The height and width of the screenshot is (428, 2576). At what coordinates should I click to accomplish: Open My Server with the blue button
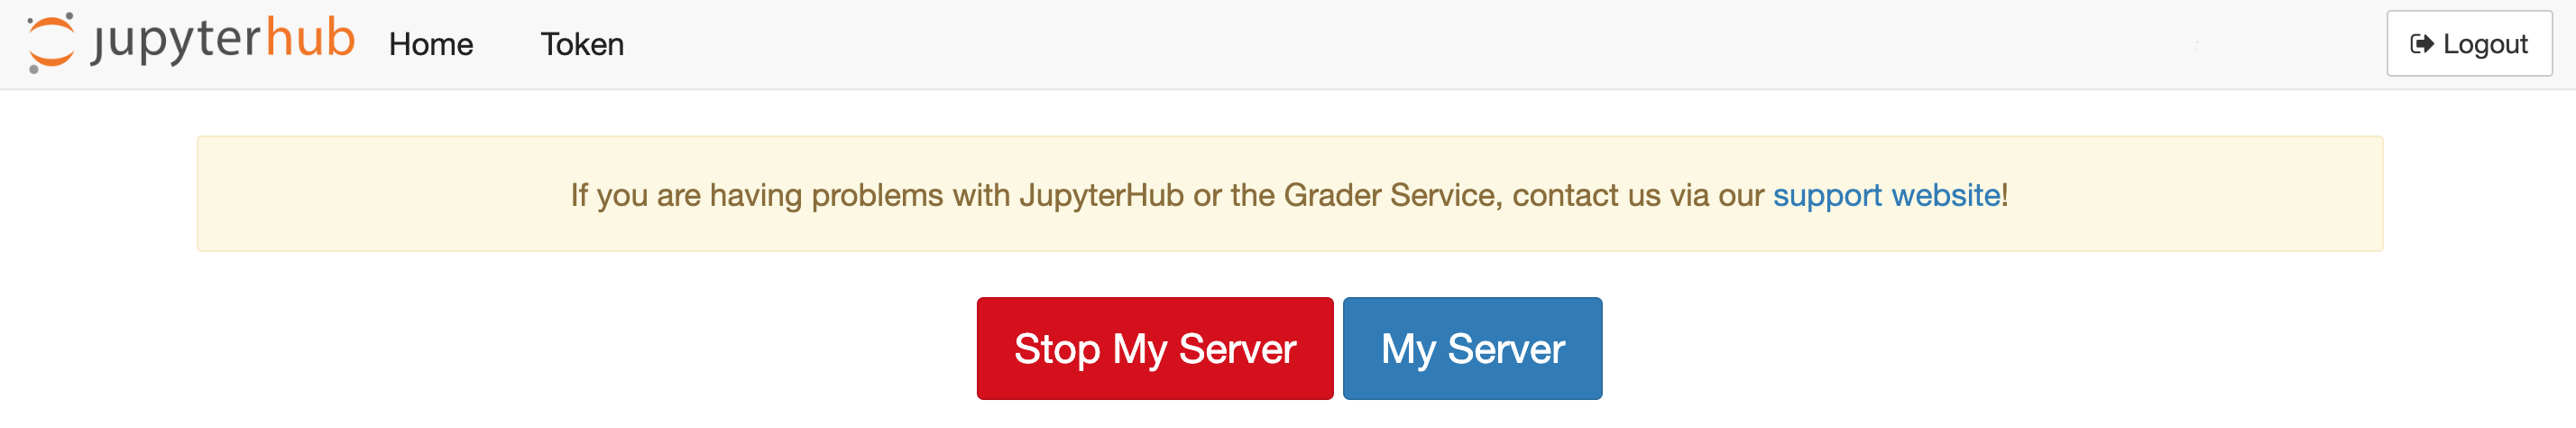1472,348
